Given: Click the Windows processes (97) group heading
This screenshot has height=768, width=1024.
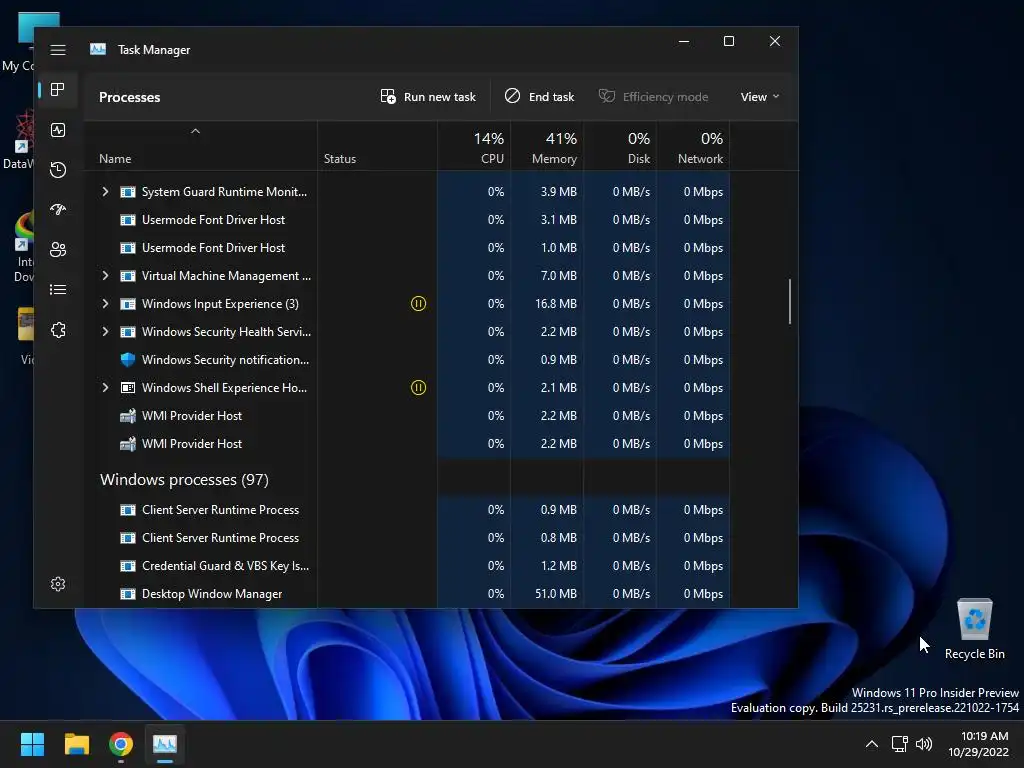Looking at the screenshot, I should point(184,479).
